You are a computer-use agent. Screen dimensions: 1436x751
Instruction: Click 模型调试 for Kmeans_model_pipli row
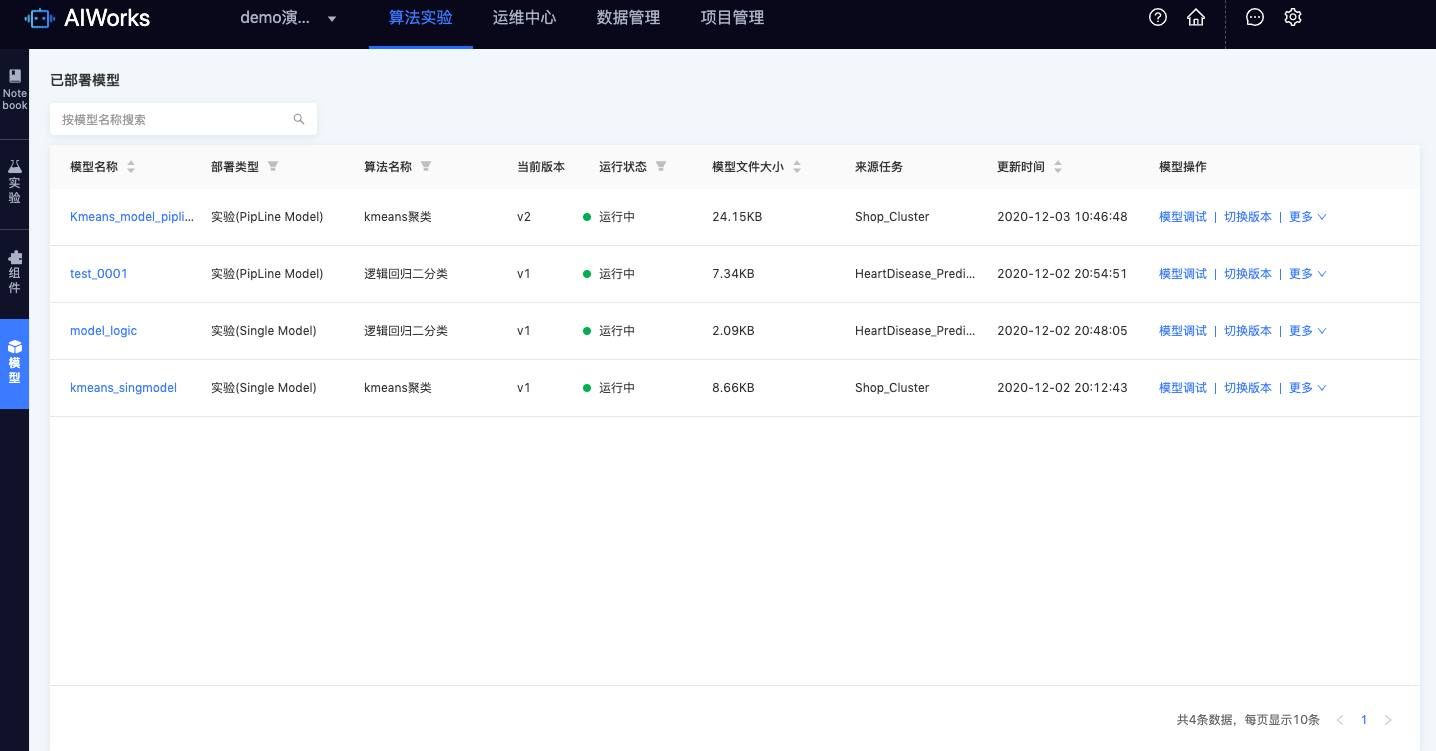pos(1183,217)
